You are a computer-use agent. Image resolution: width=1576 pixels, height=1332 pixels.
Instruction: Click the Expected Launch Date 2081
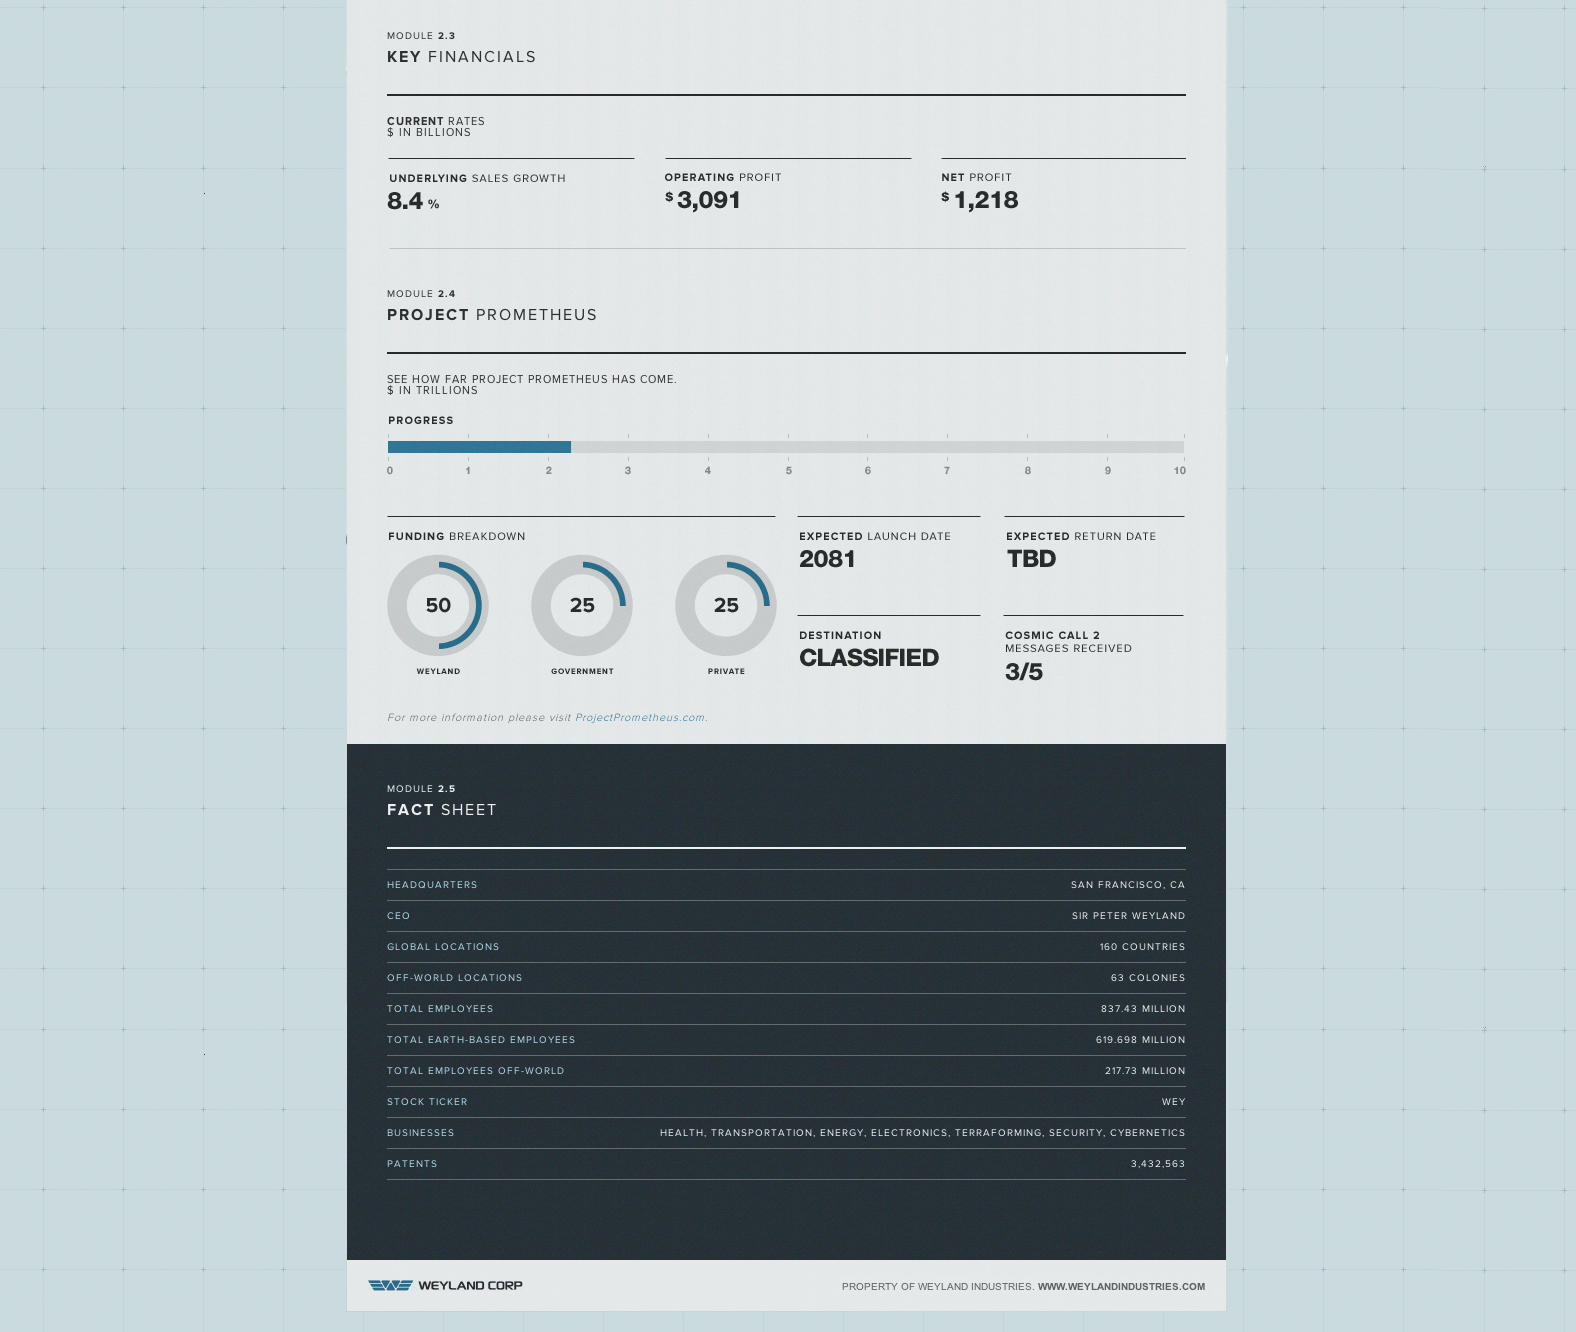[x=827, y=559]
